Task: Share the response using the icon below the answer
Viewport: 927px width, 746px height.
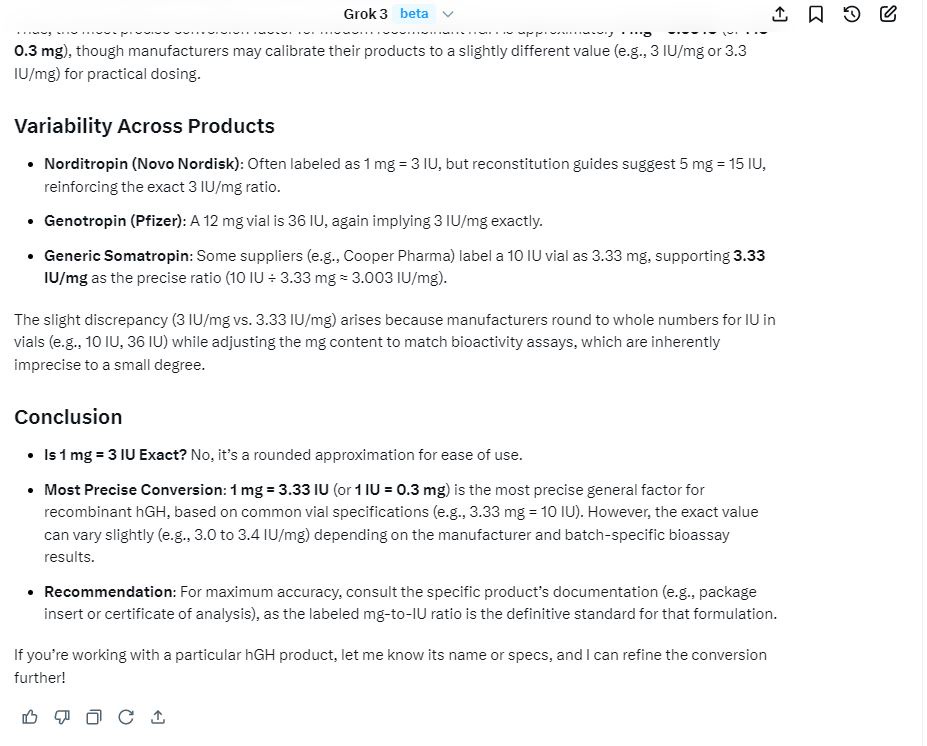Action: click(158, 717)
